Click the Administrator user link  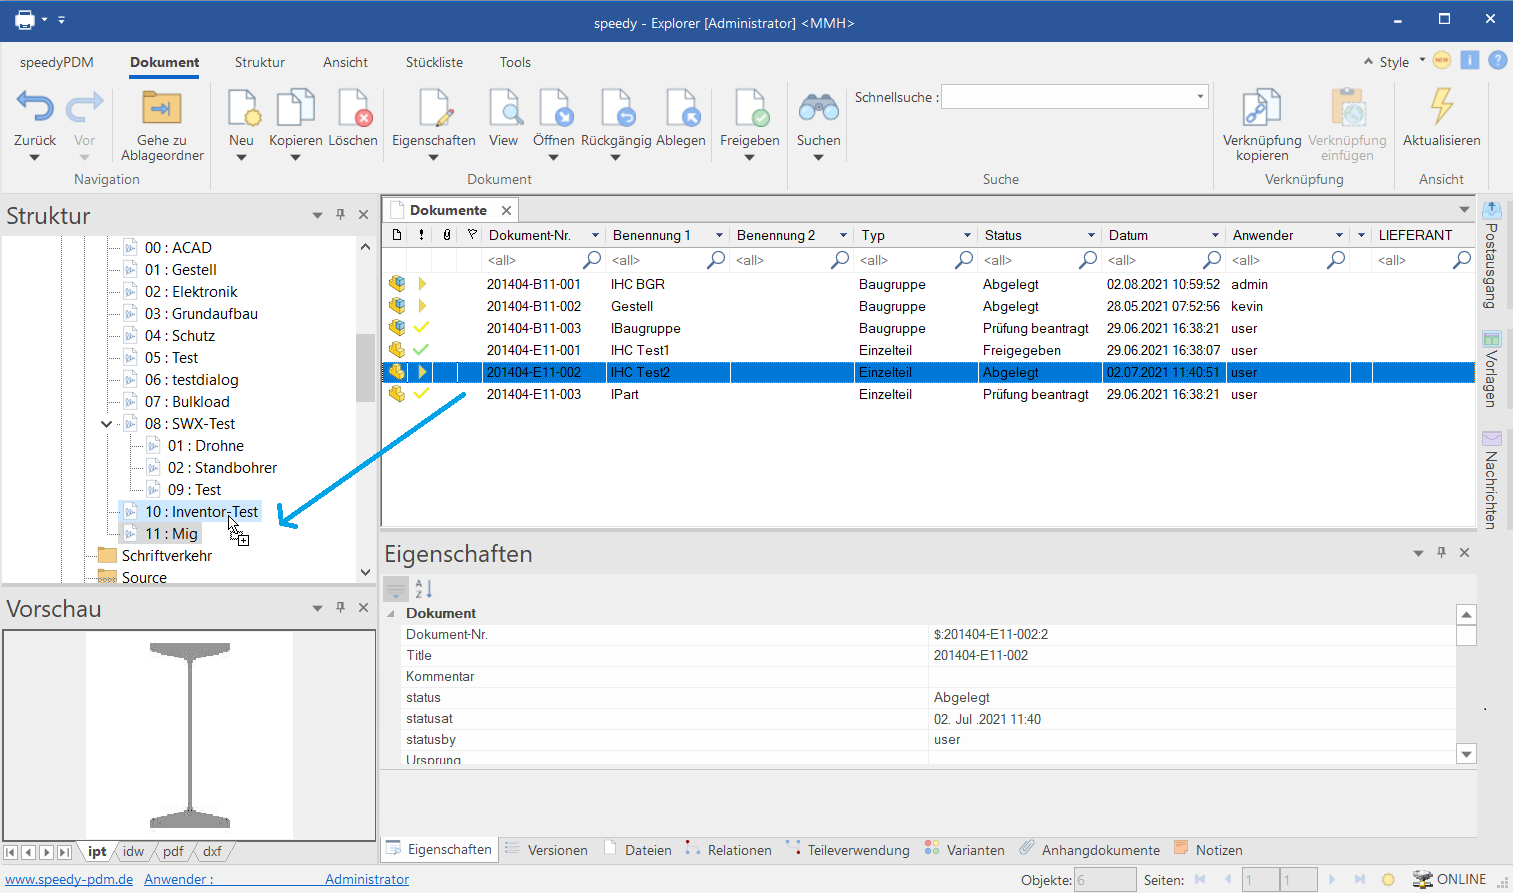(x=366, y=879)
